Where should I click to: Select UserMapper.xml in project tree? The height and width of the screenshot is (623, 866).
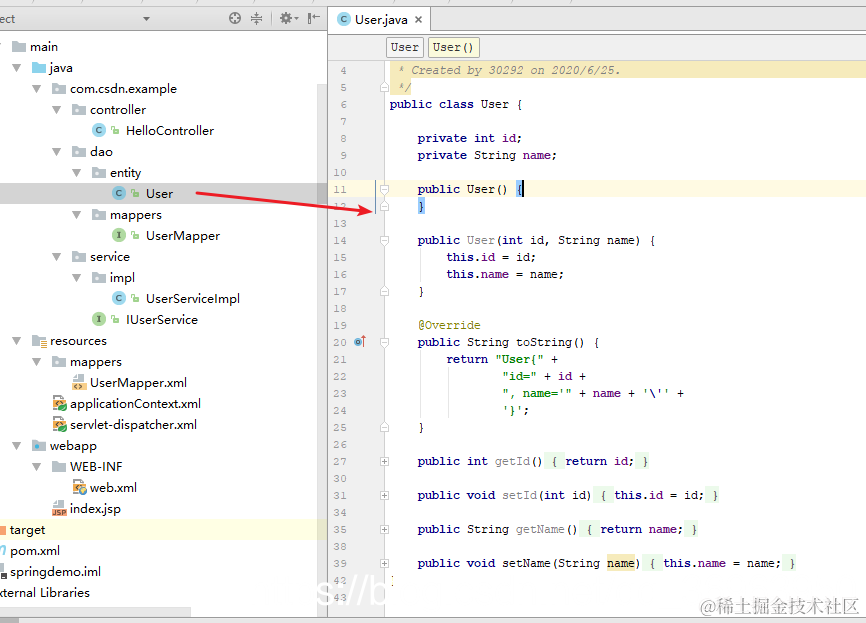pos(138,383)
